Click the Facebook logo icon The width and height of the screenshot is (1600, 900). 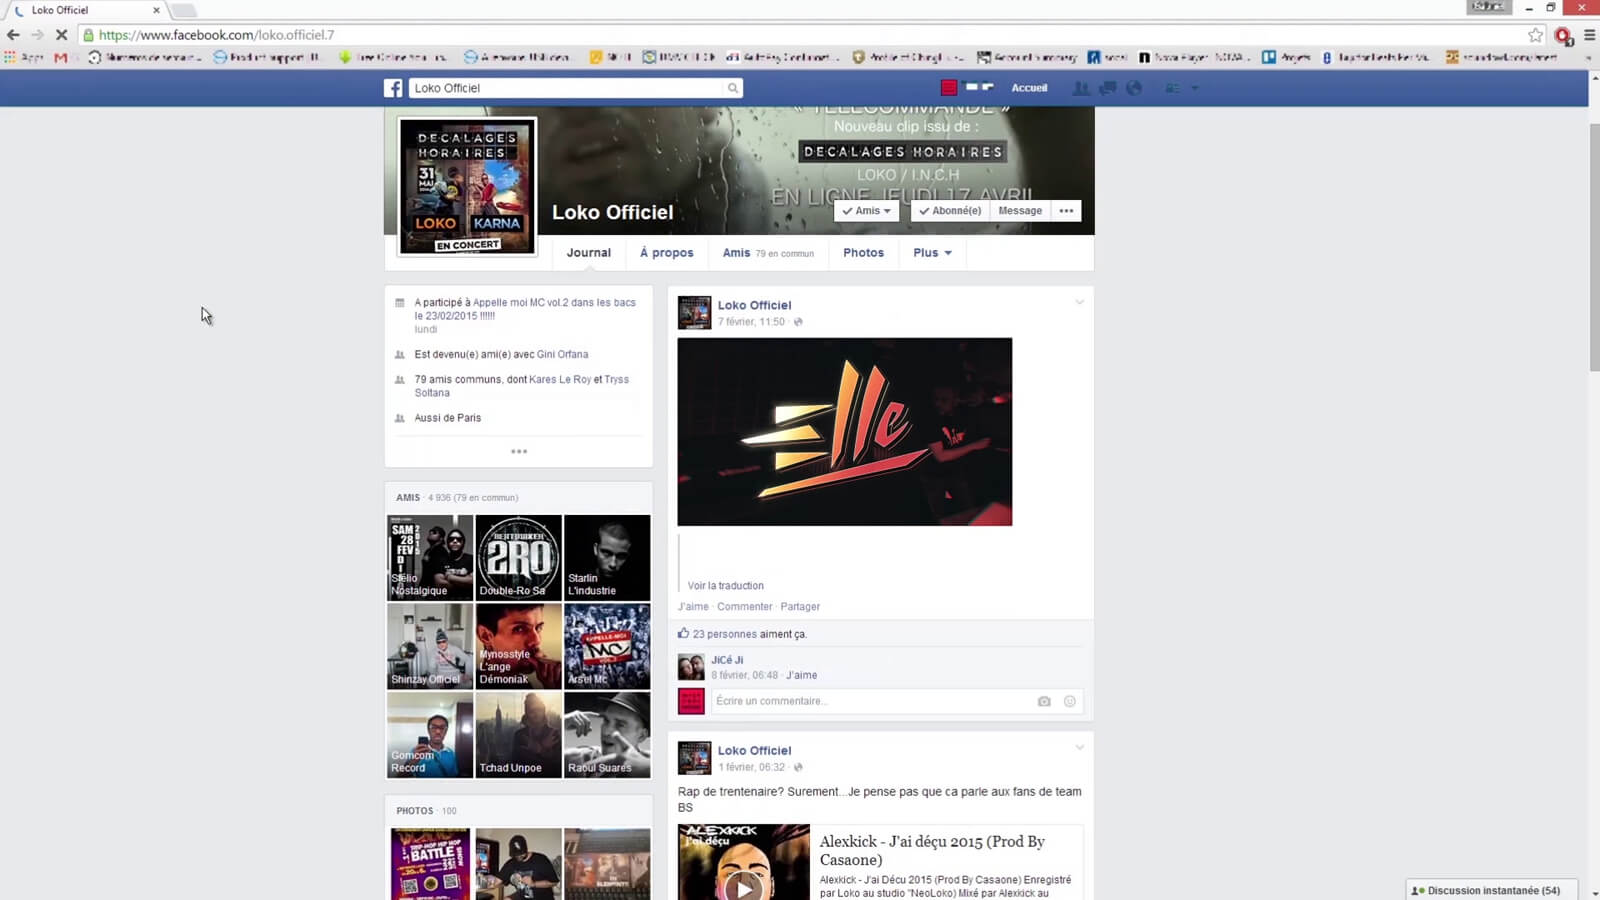[x=393, y=88]
